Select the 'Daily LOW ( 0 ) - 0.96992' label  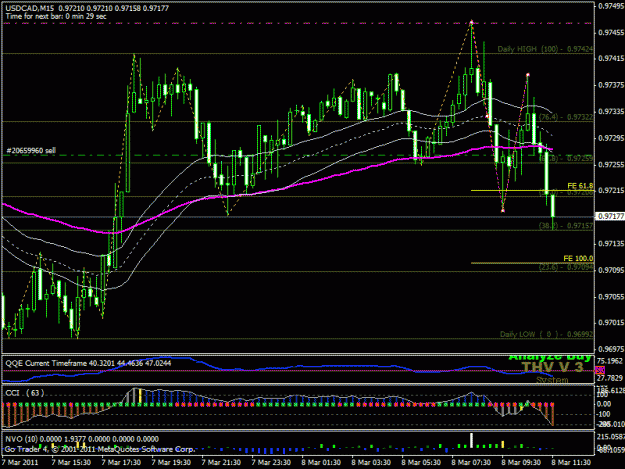[546, 334]
